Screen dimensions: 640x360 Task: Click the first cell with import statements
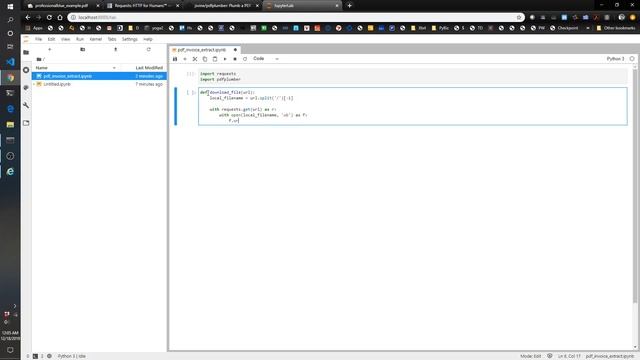[x=412, y=77]
